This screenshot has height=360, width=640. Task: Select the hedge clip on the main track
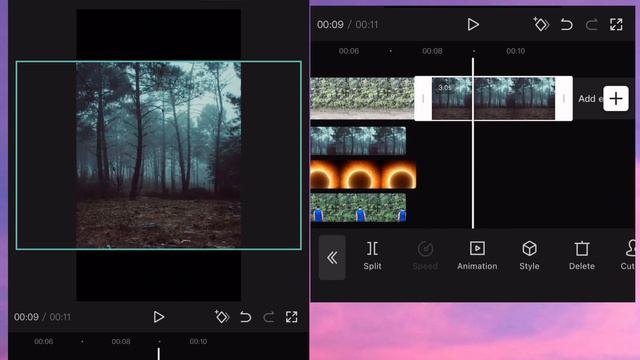[x=362, y=98]
